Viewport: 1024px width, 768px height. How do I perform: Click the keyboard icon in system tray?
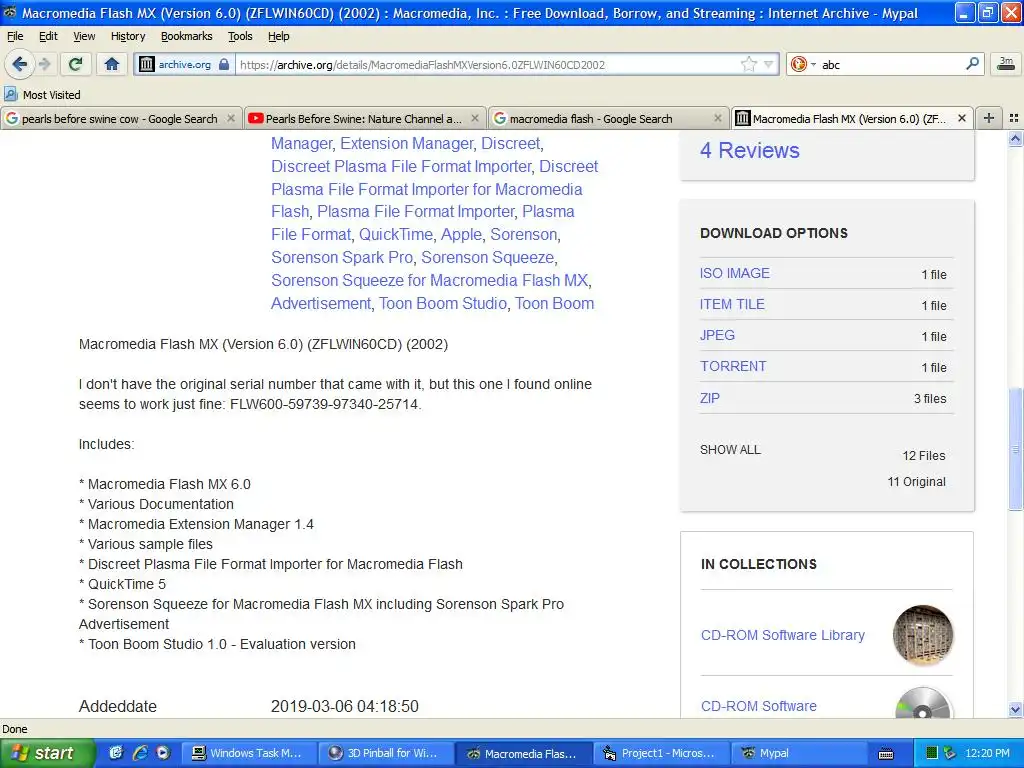click(886, 754)
